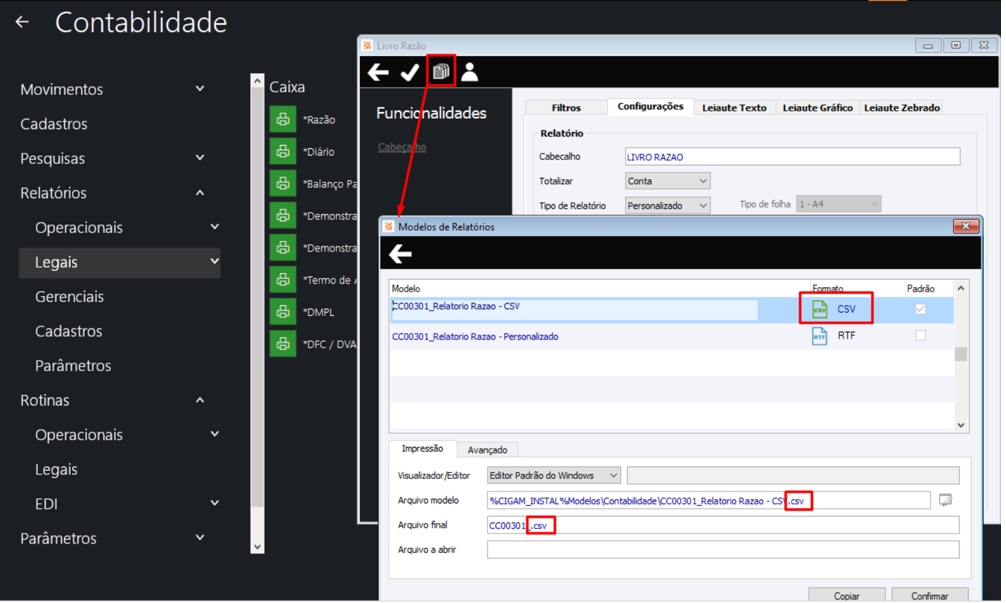
Task: Toggle Padrão checkbox for CSV model
Action: 920,309
